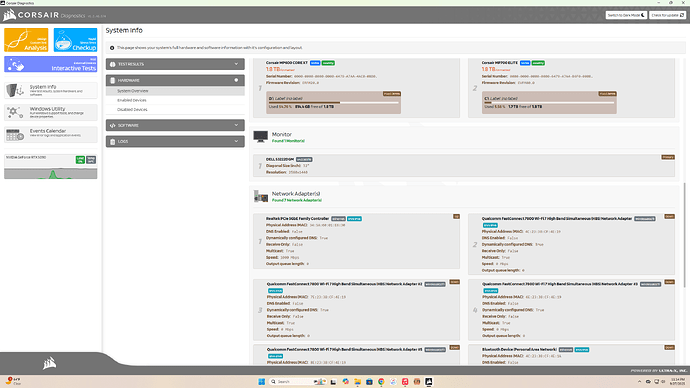This screenshot has height=388, width=690.
Task: Click Bluetooth Device (Personal Area Network) name
Action: pyautogui.click(x=519, y=349)
